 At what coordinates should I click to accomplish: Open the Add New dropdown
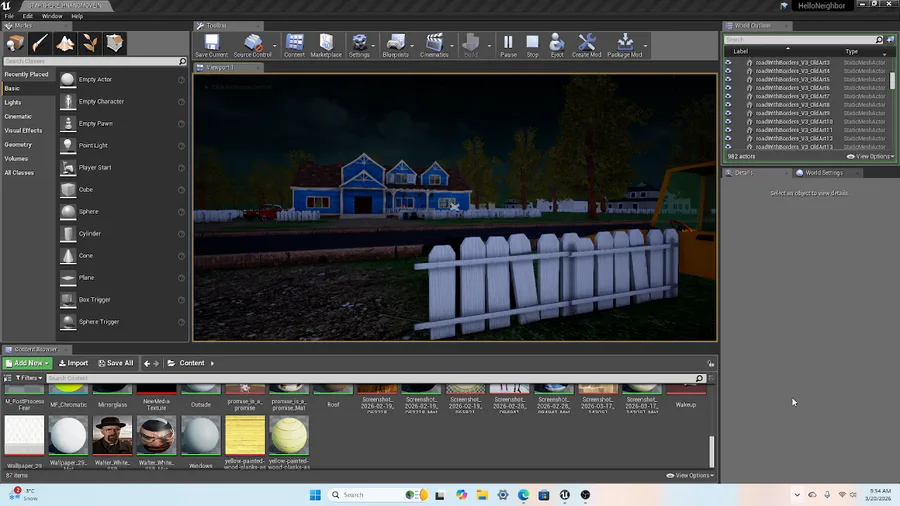coord(28,363)
